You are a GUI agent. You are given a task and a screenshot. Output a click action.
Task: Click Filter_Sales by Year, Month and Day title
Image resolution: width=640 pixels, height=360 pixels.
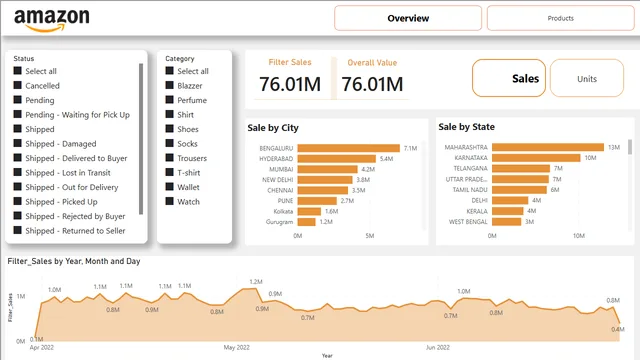[x=74, y=261]
